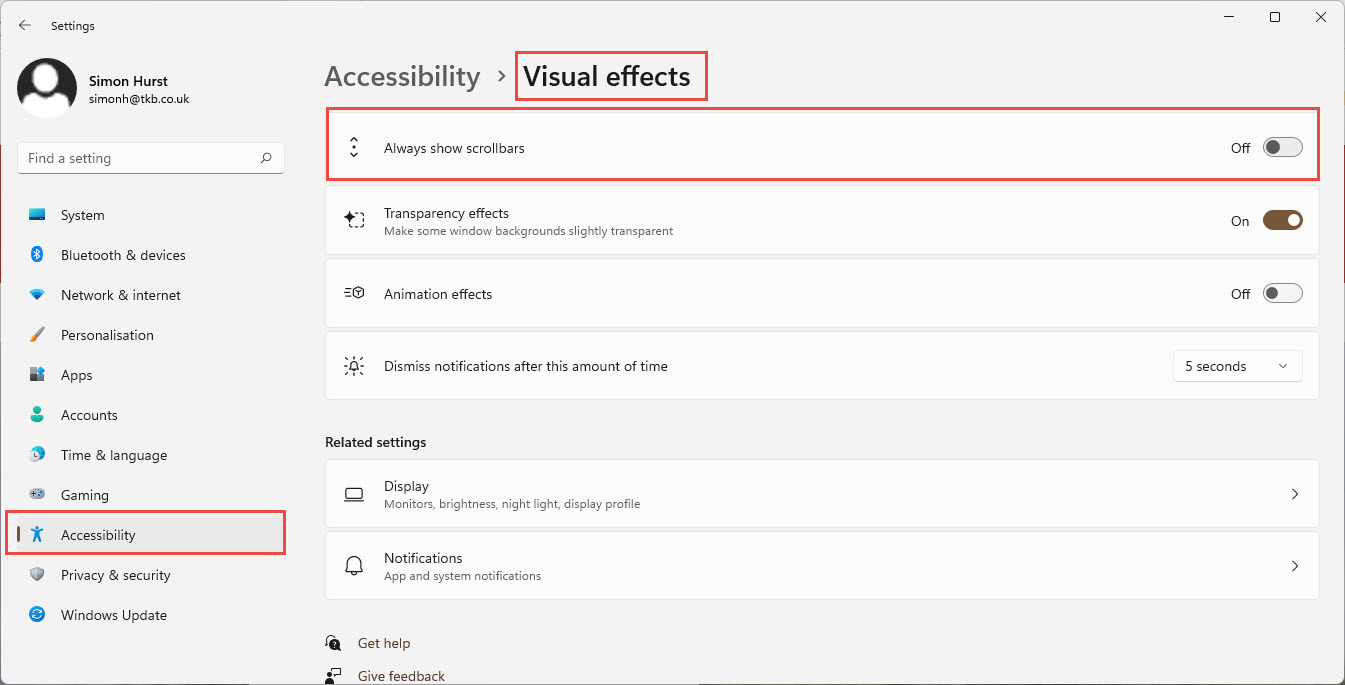Click the Give feedback link

pyautogui.click(x=401, y=676)
